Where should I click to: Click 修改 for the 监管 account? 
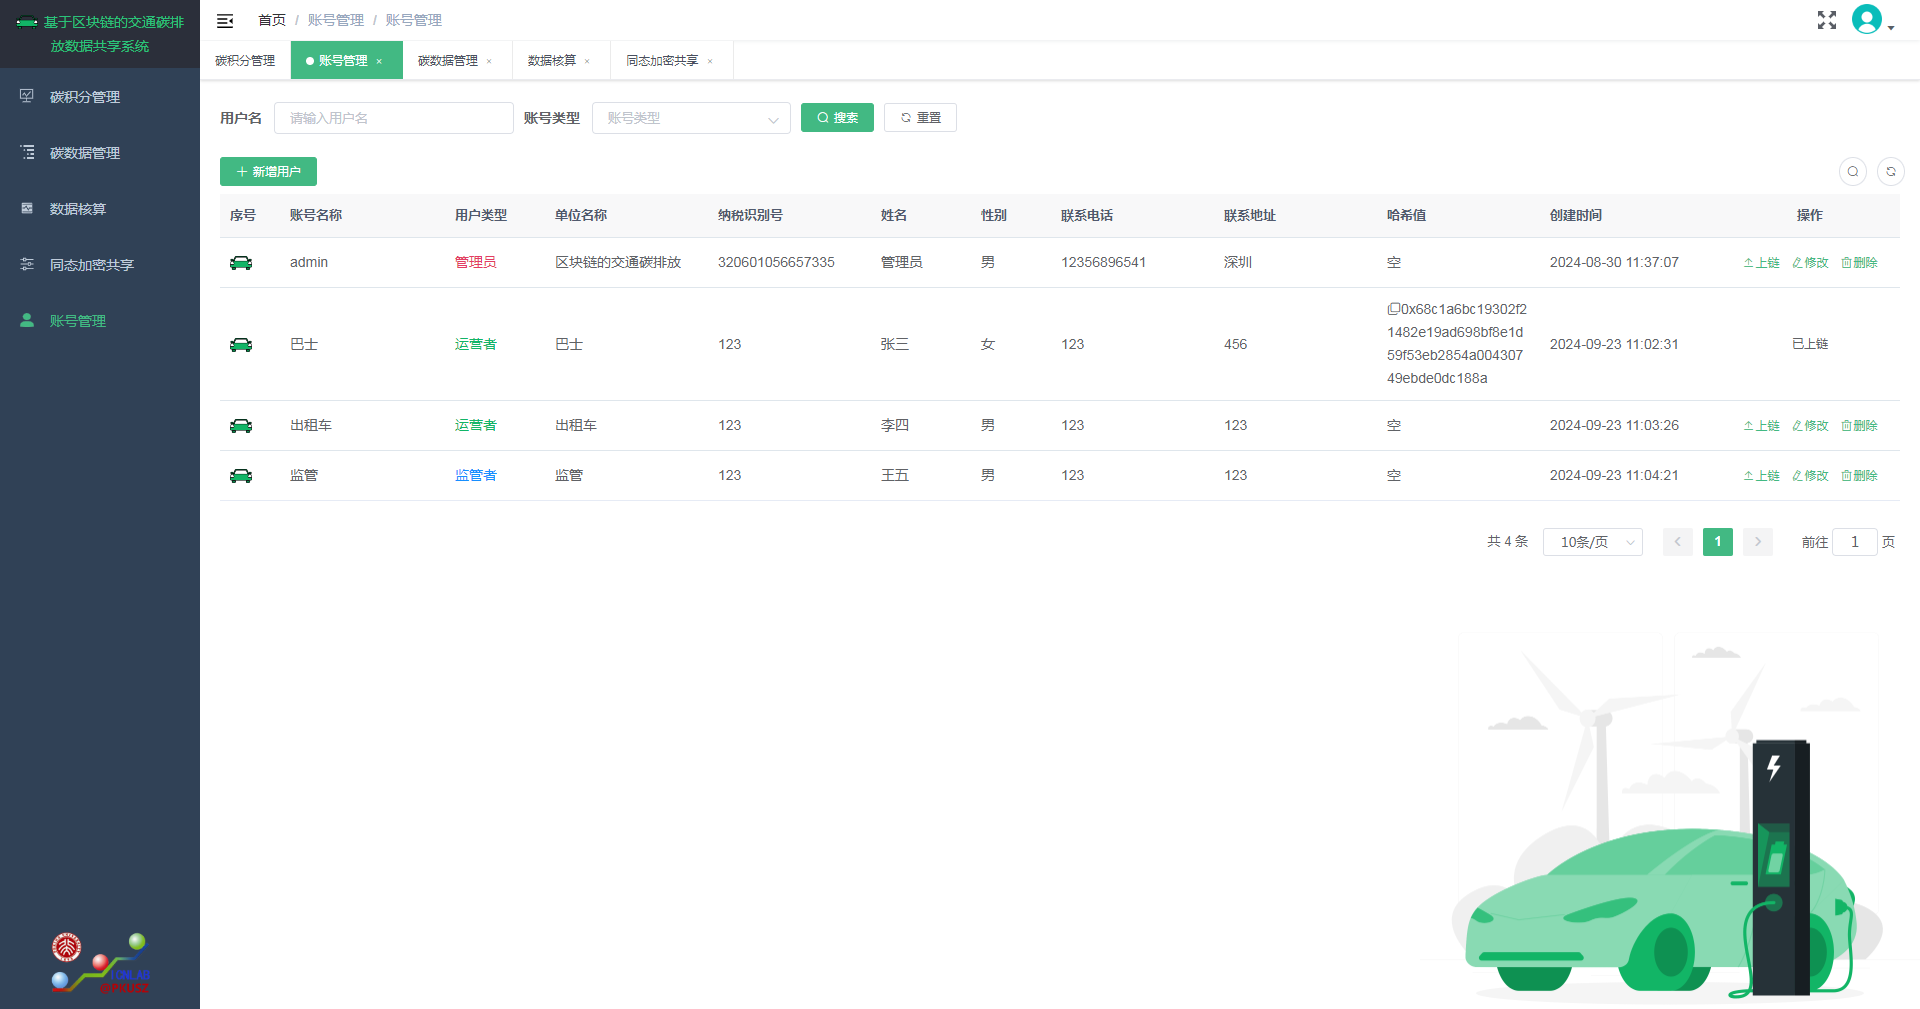[x=1810, y=476]
